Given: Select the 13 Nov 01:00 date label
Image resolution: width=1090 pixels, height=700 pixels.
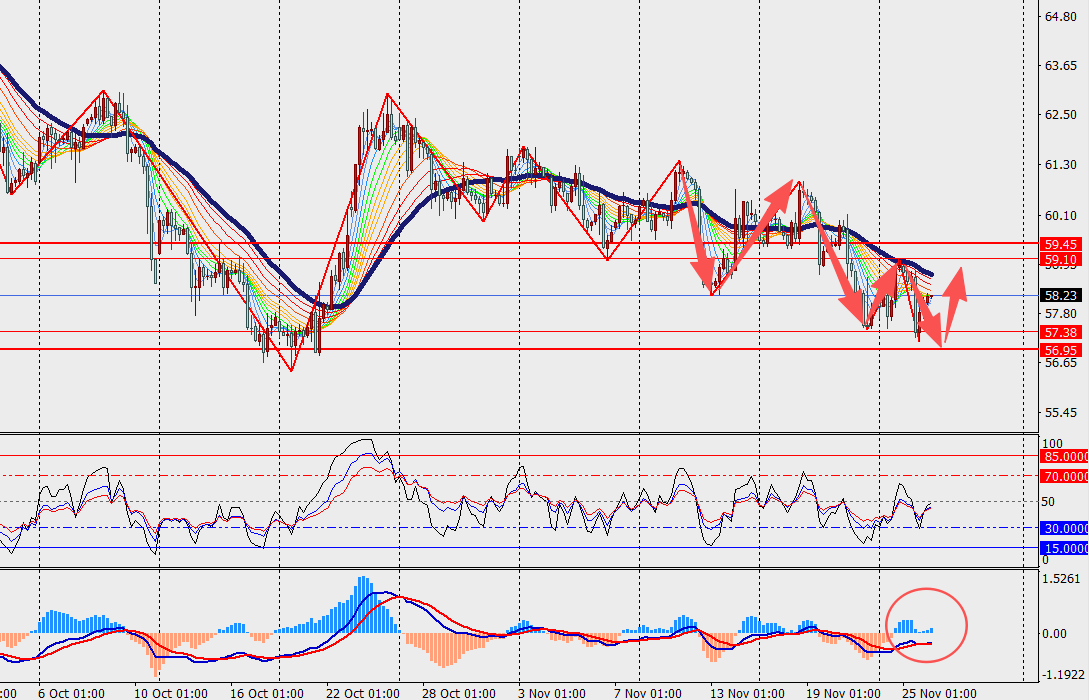Looking at the screenshot, I should pyautogui.click(x=745, y=692).
